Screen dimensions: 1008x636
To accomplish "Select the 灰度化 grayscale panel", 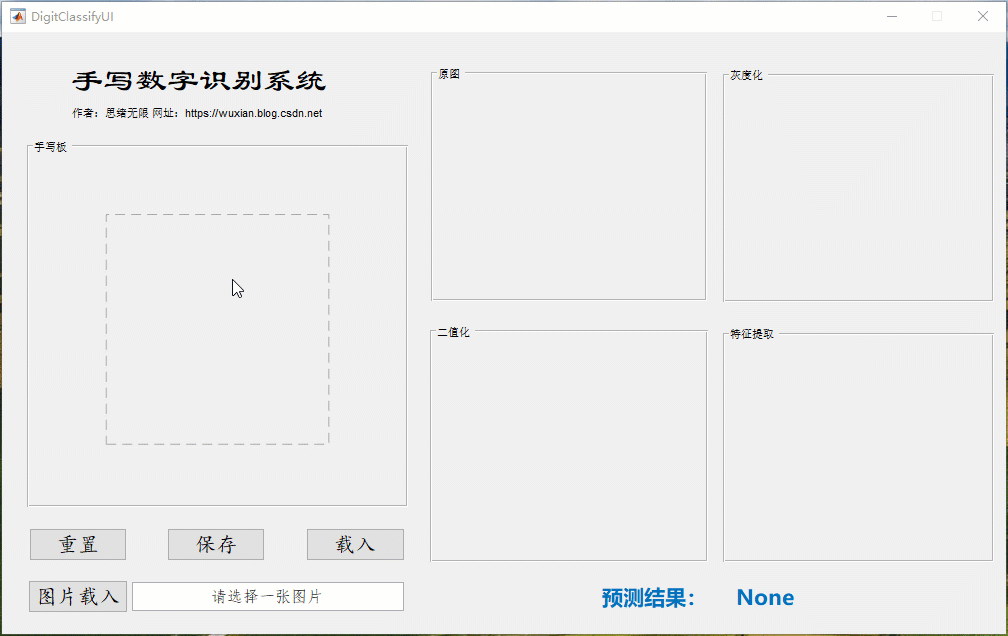I will click(858, 186).
